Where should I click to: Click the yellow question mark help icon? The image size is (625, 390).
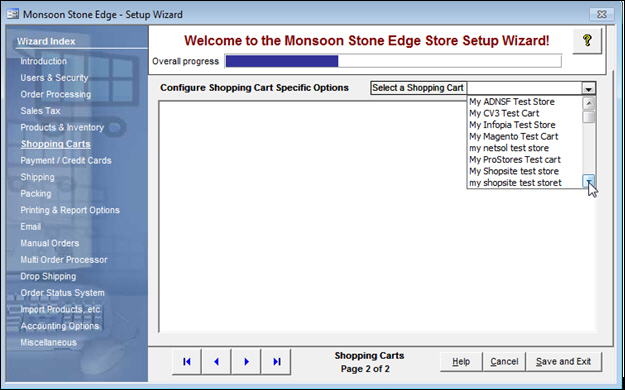587,41
